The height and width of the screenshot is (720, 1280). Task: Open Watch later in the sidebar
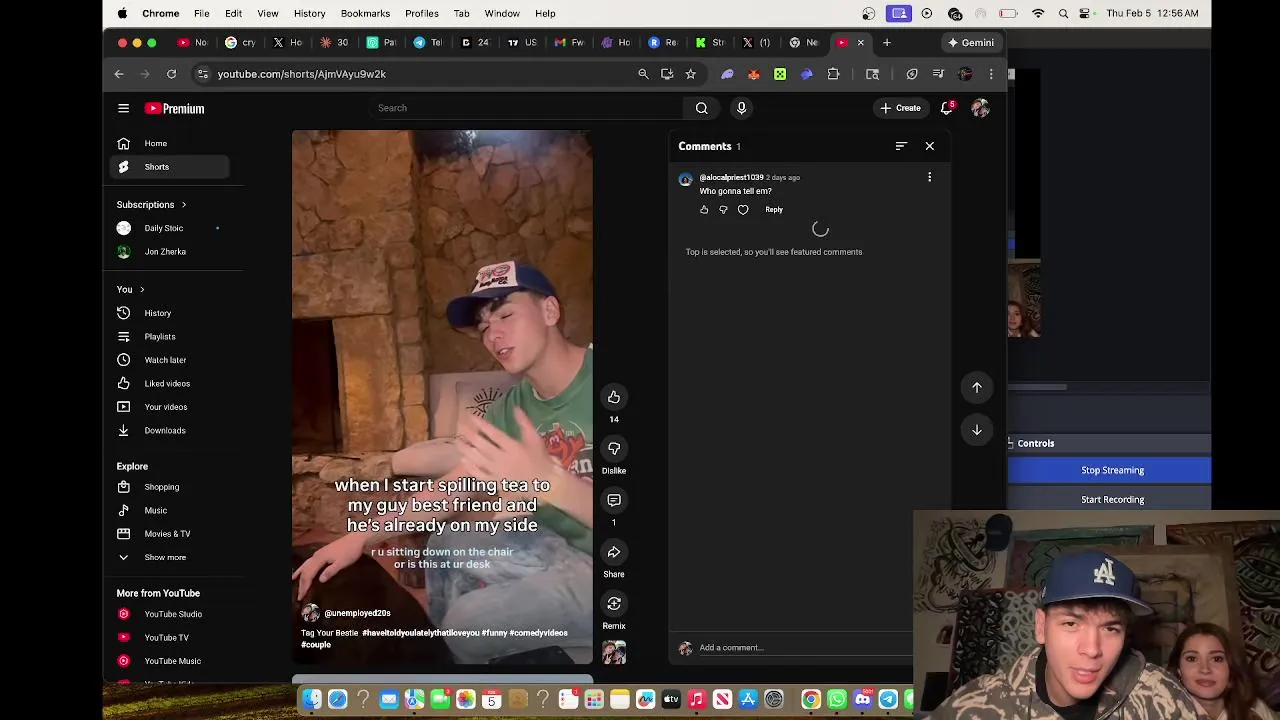click(x=170, y=360)
